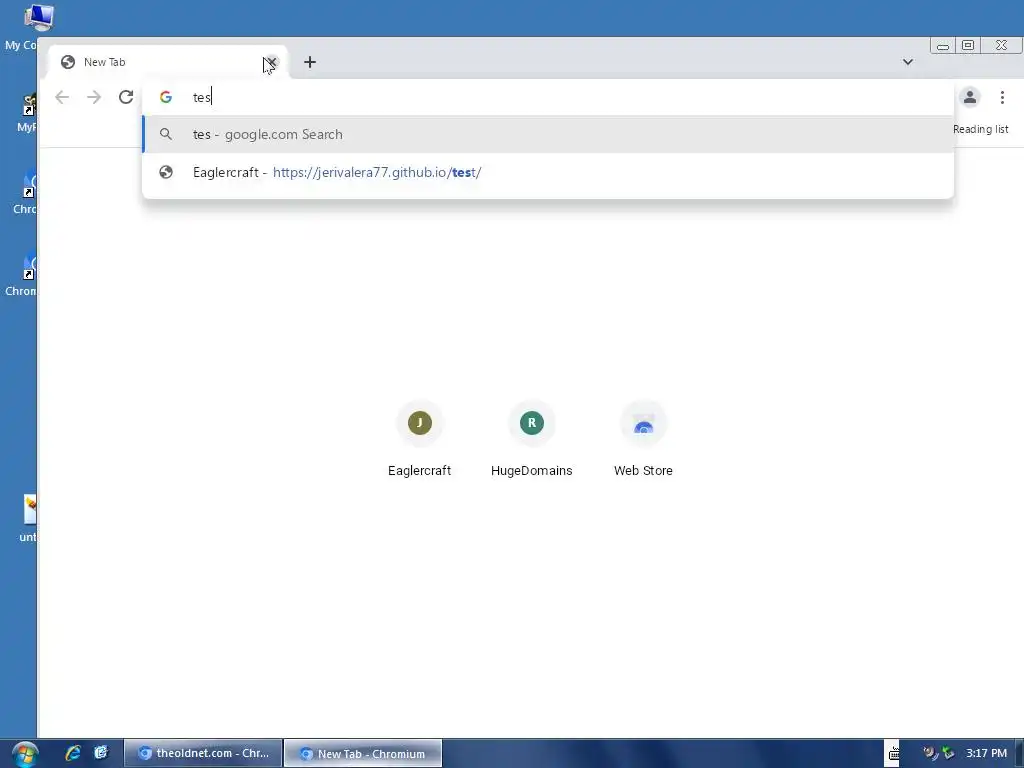Image resolution: width=1024 pixels, height=768 pixels.
Task: Open the Reading list
Action: coord(980,129)
